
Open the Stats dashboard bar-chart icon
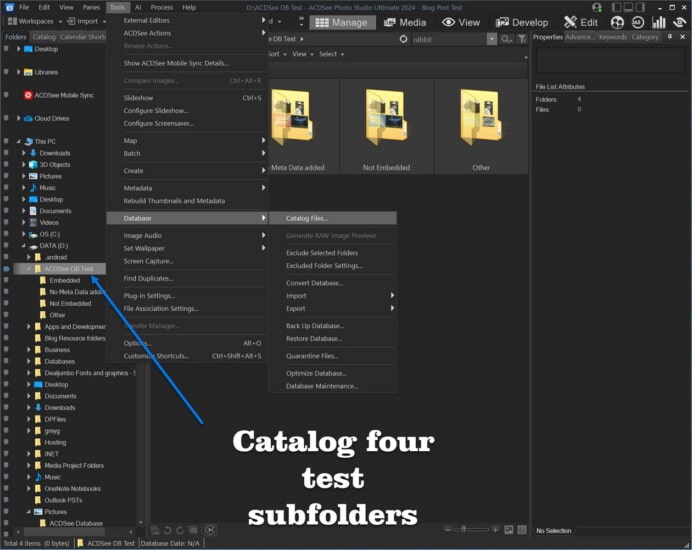click(x=659, y=22)
